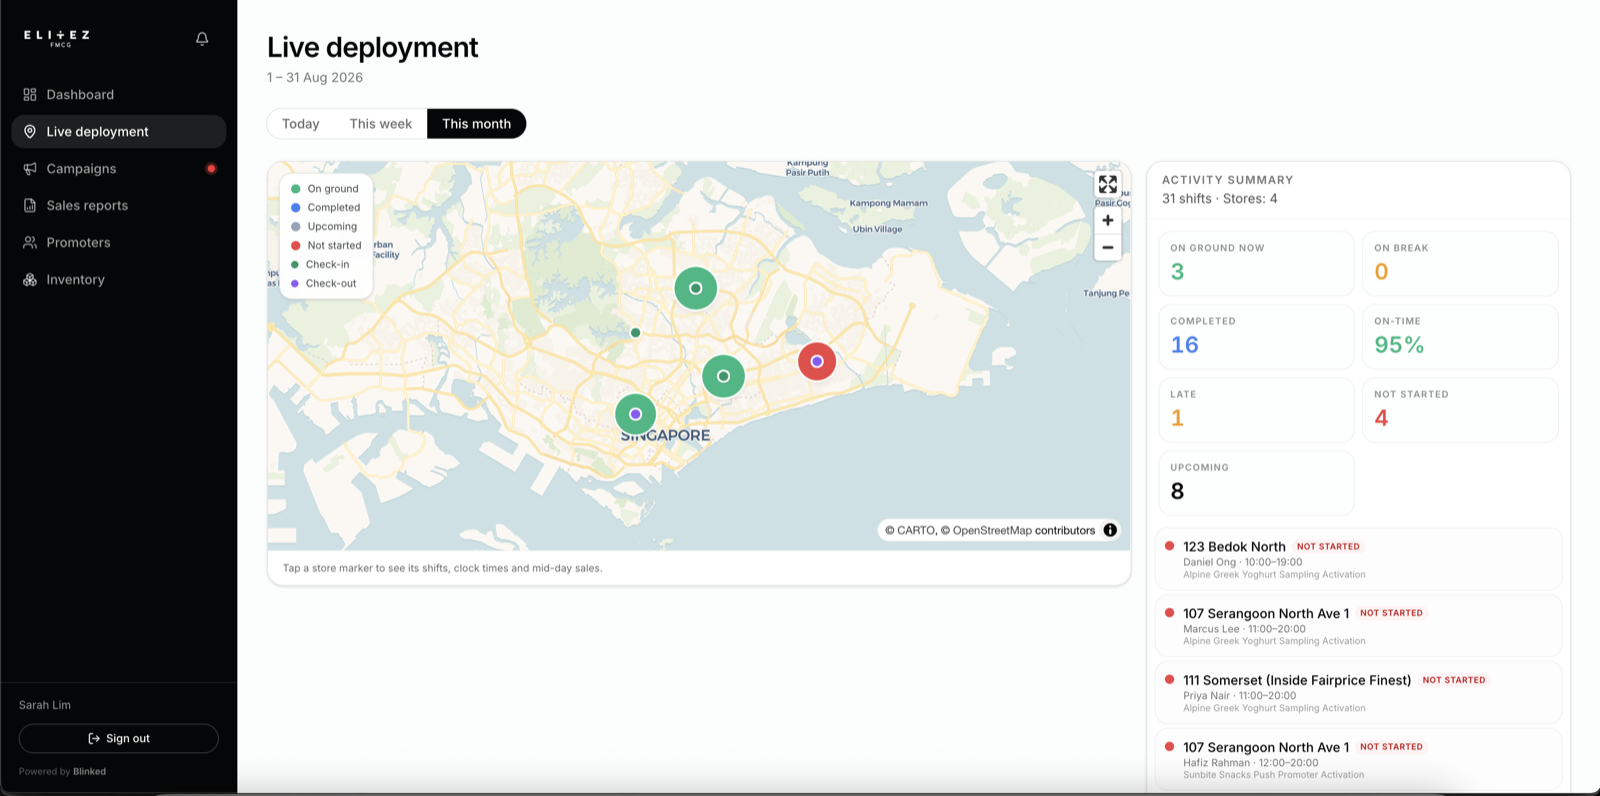This screenshot has width=1600, height=796.
Task: Open the CARTO attribution link
Action: [x=916, y=530]
